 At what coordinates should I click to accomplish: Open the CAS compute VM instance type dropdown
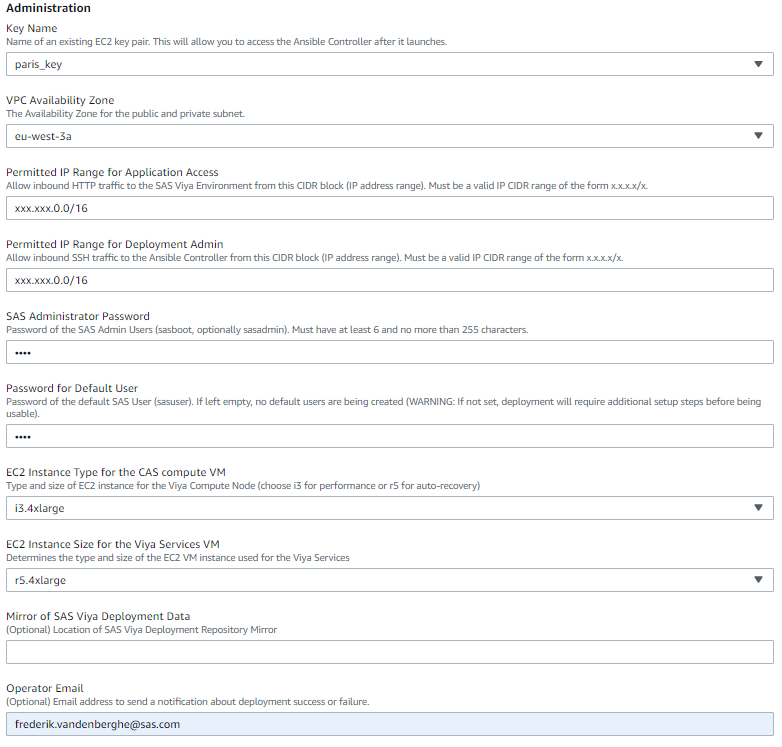click(390, 508)
